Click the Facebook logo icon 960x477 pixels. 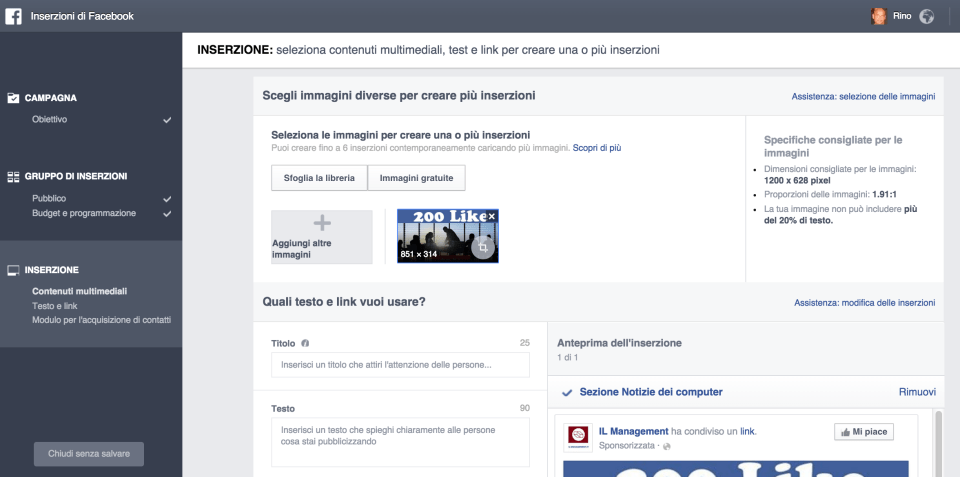click(14, 16)
